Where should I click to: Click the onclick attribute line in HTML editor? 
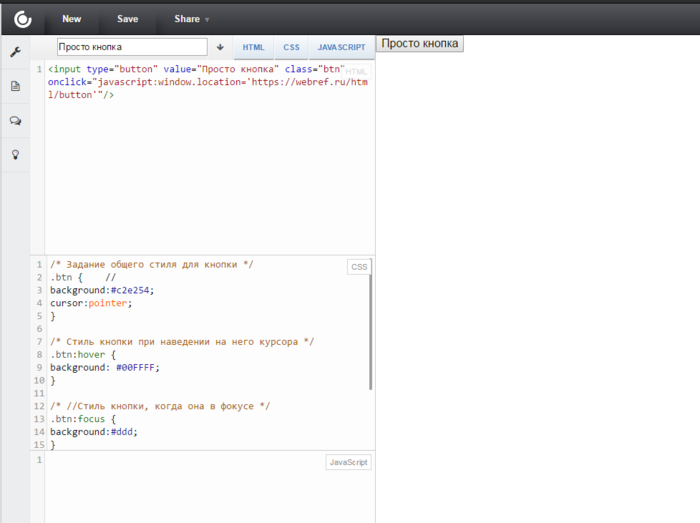pos(208,82)
